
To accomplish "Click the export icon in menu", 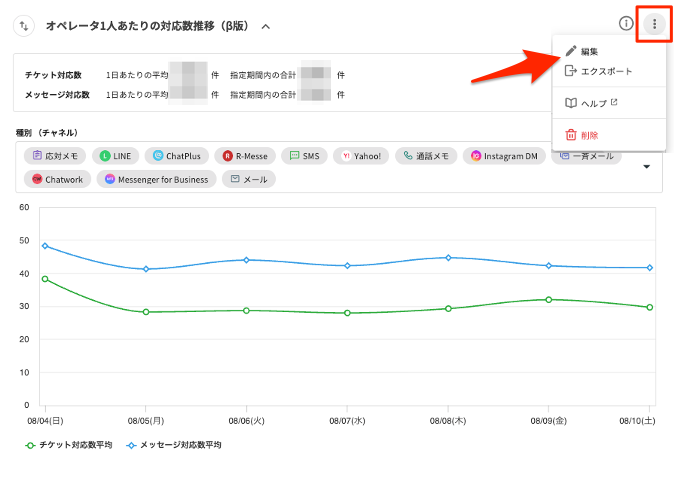I will click(x=571, y=71).
